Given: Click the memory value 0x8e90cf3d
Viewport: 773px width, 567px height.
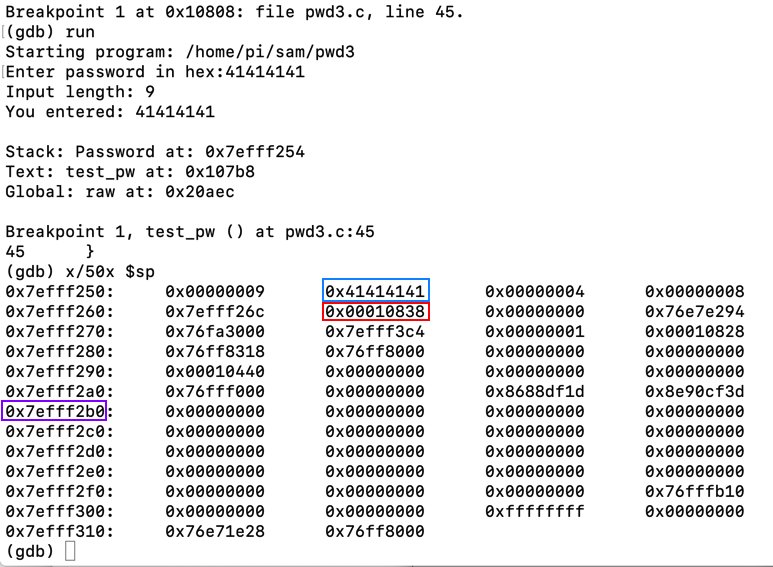Looking at the screenshot, I should [695, 391].
